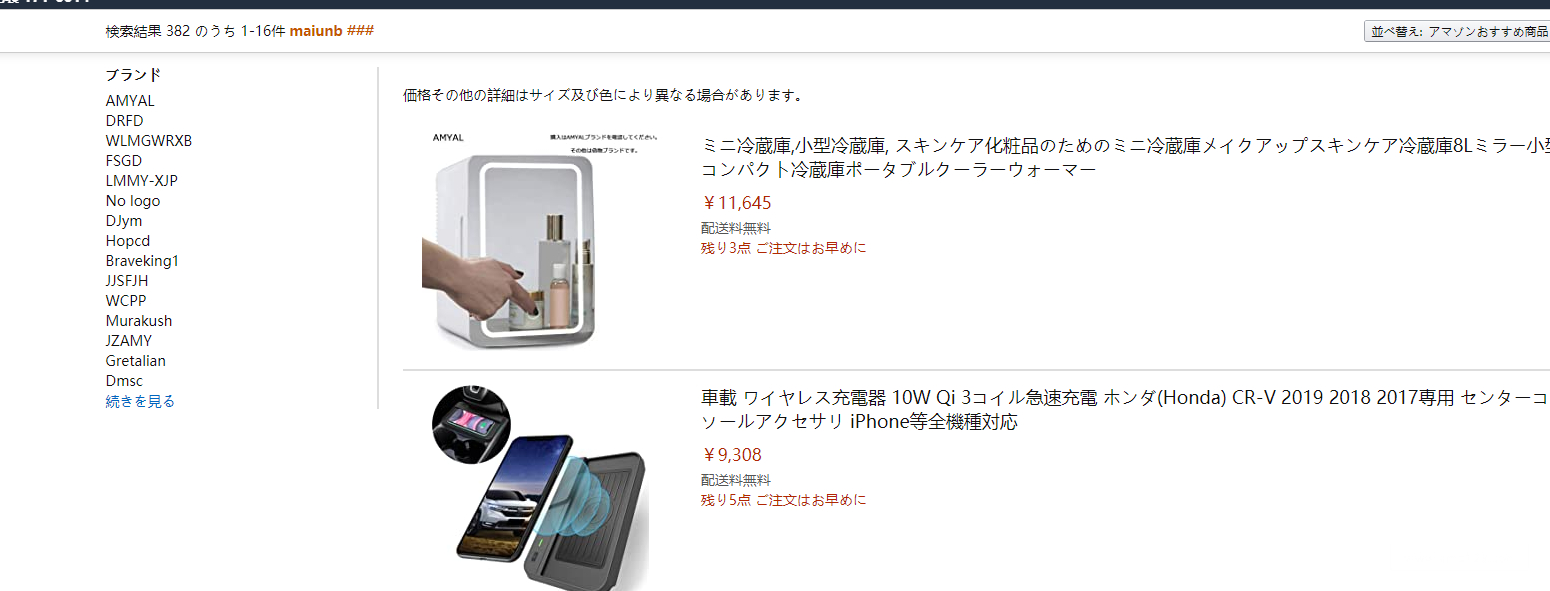Select the No logo brand filter

pos(133,201)
